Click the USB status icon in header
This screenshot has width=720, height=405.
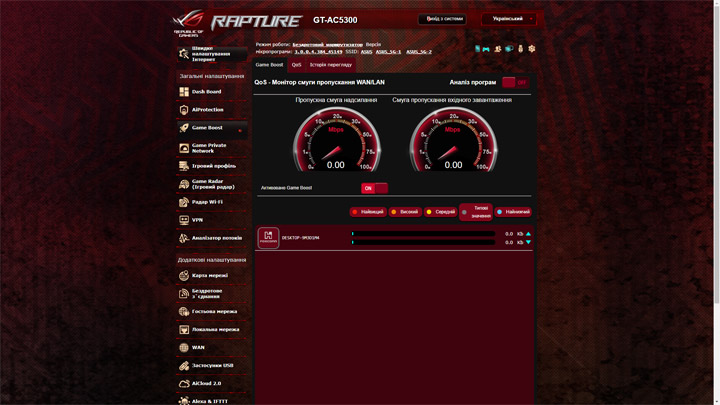point(520,49)
